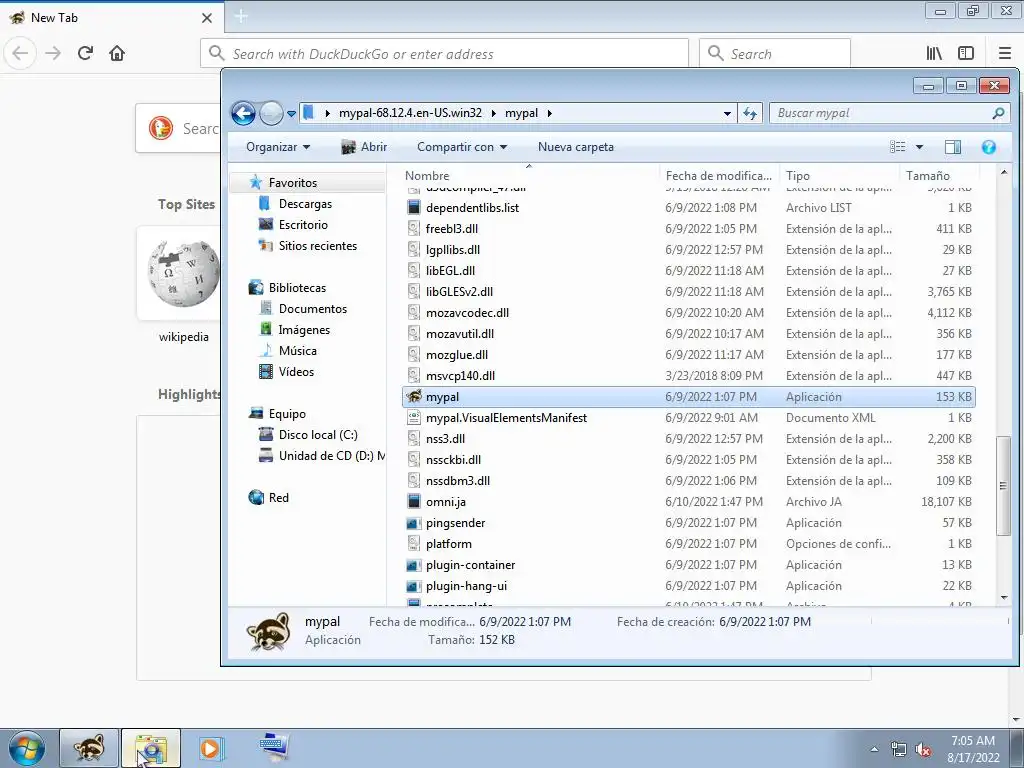The height and width of the screenshot is (768, 1024).
Task: Open Disco local (C:)
Action: coord(317,435)
